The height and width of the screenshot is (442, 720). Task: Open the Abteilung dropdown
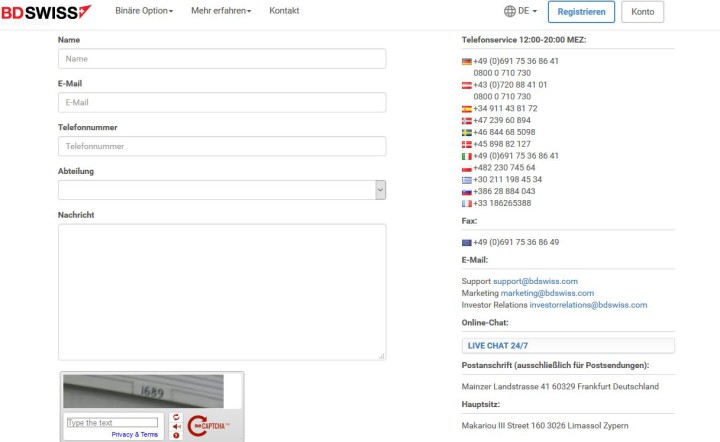[x=222, y=190]
